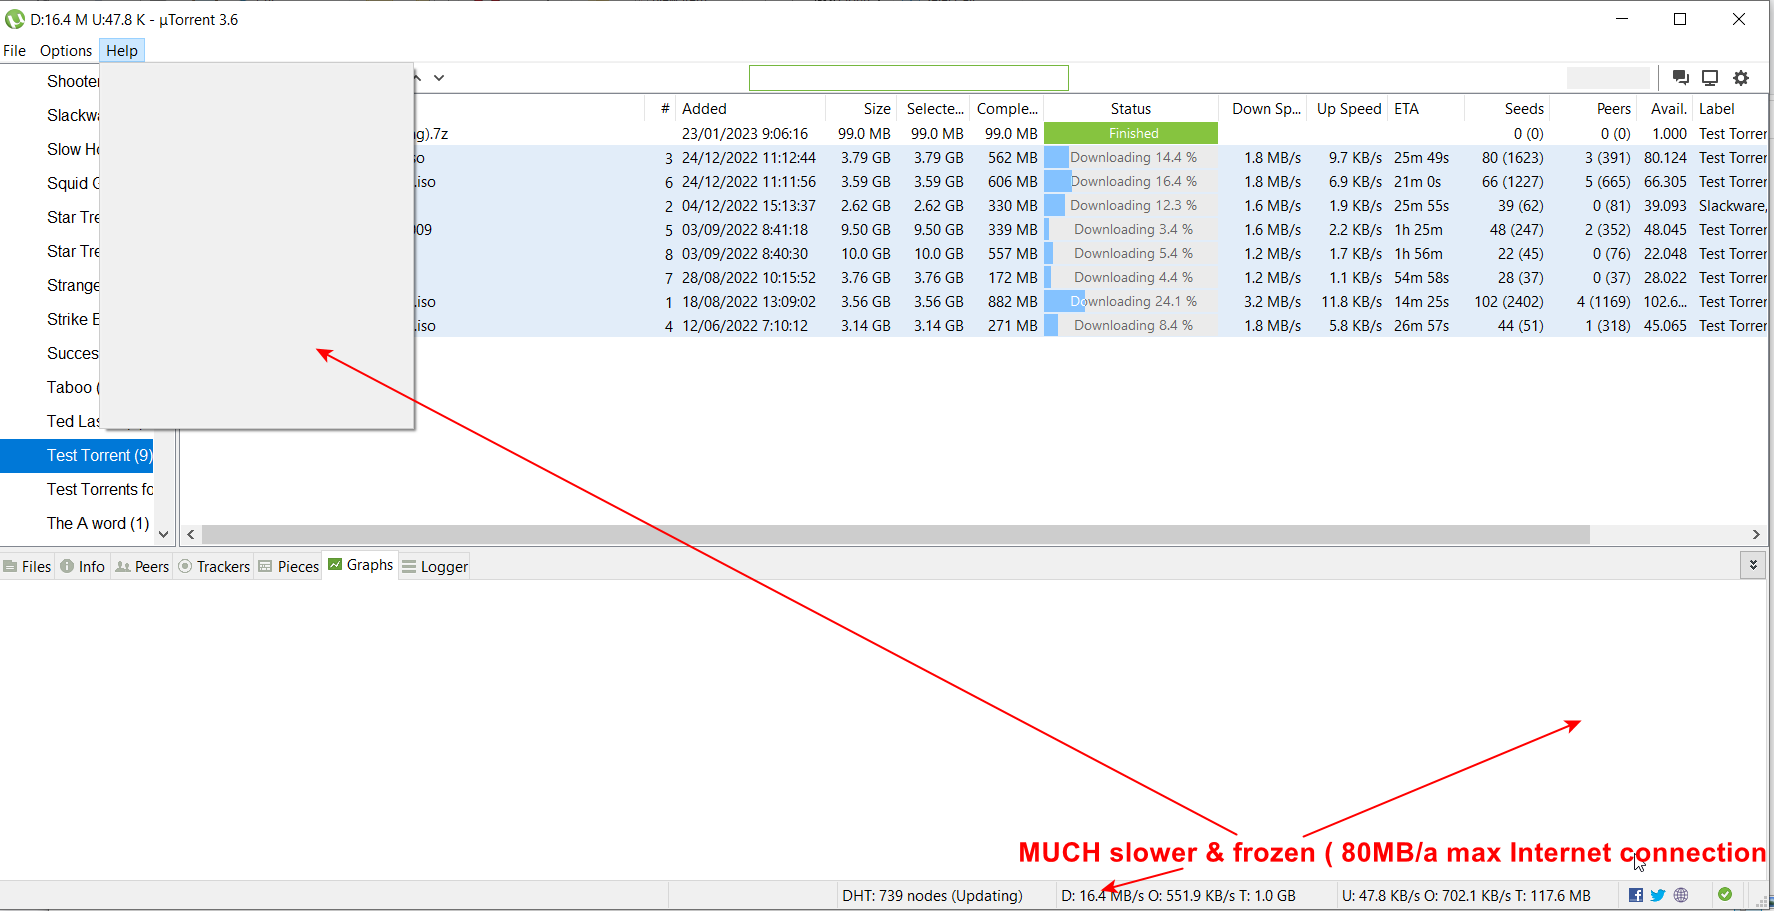Screen dimensions: 1774x911
Task: Click the globe web icon in status bar
Action: (1681, 895)
